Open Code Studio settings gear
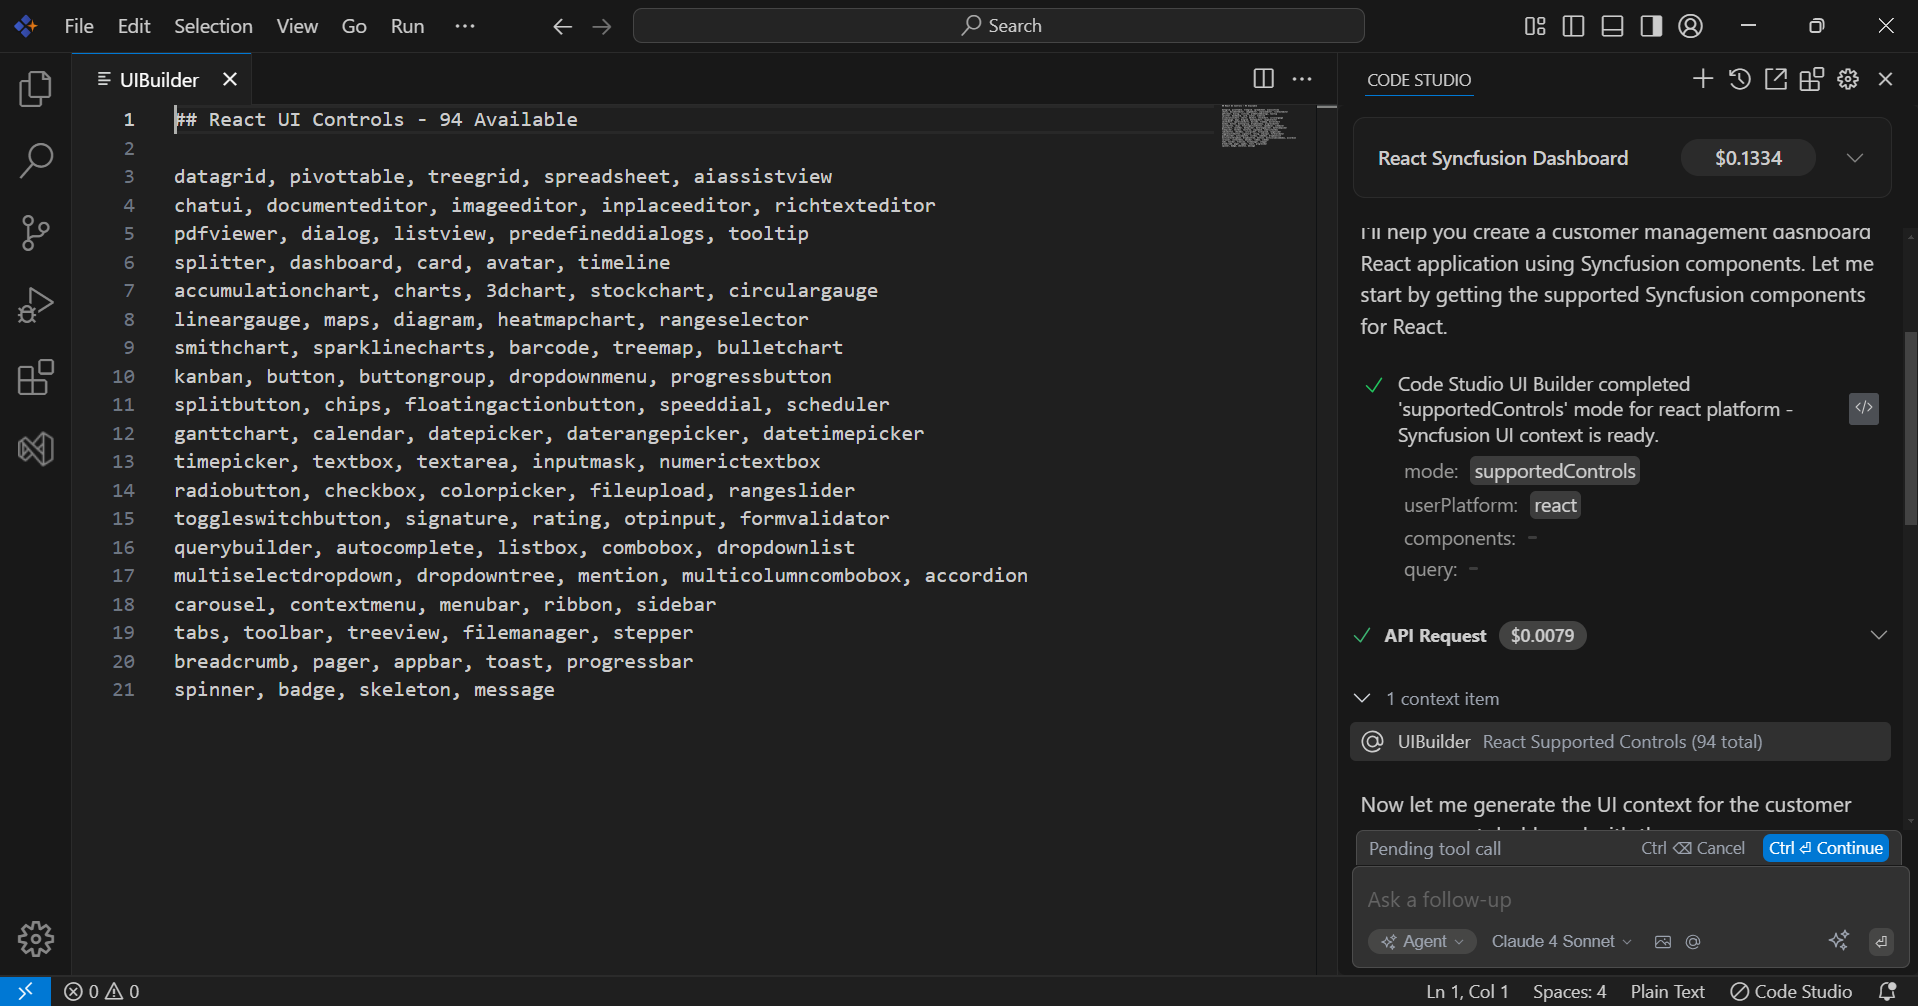The height and width of the screenshot is (1006, 1918). (x=1848, y=79)
